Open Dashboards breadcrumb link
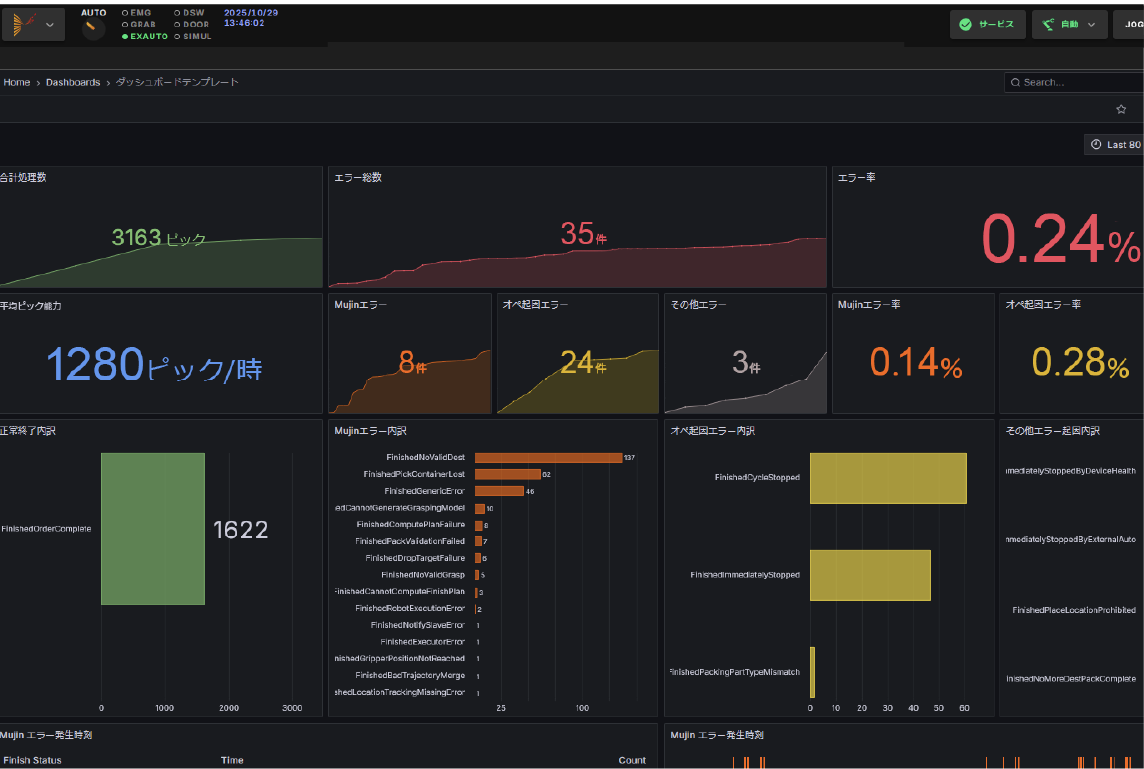Screen dimensions: 1144x769 pos(73,82)
